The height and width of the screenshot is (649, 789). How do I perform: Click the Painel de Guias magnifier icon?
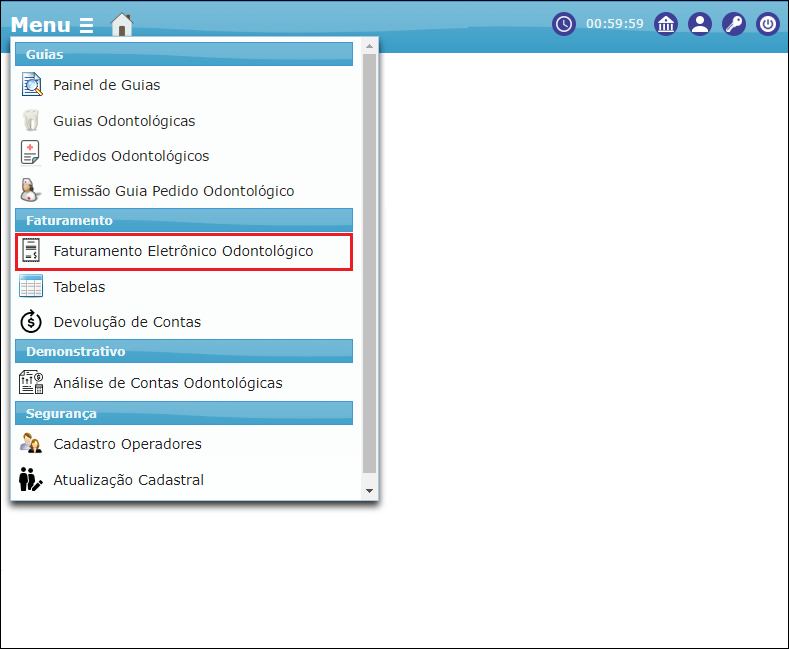pos(31,85)
